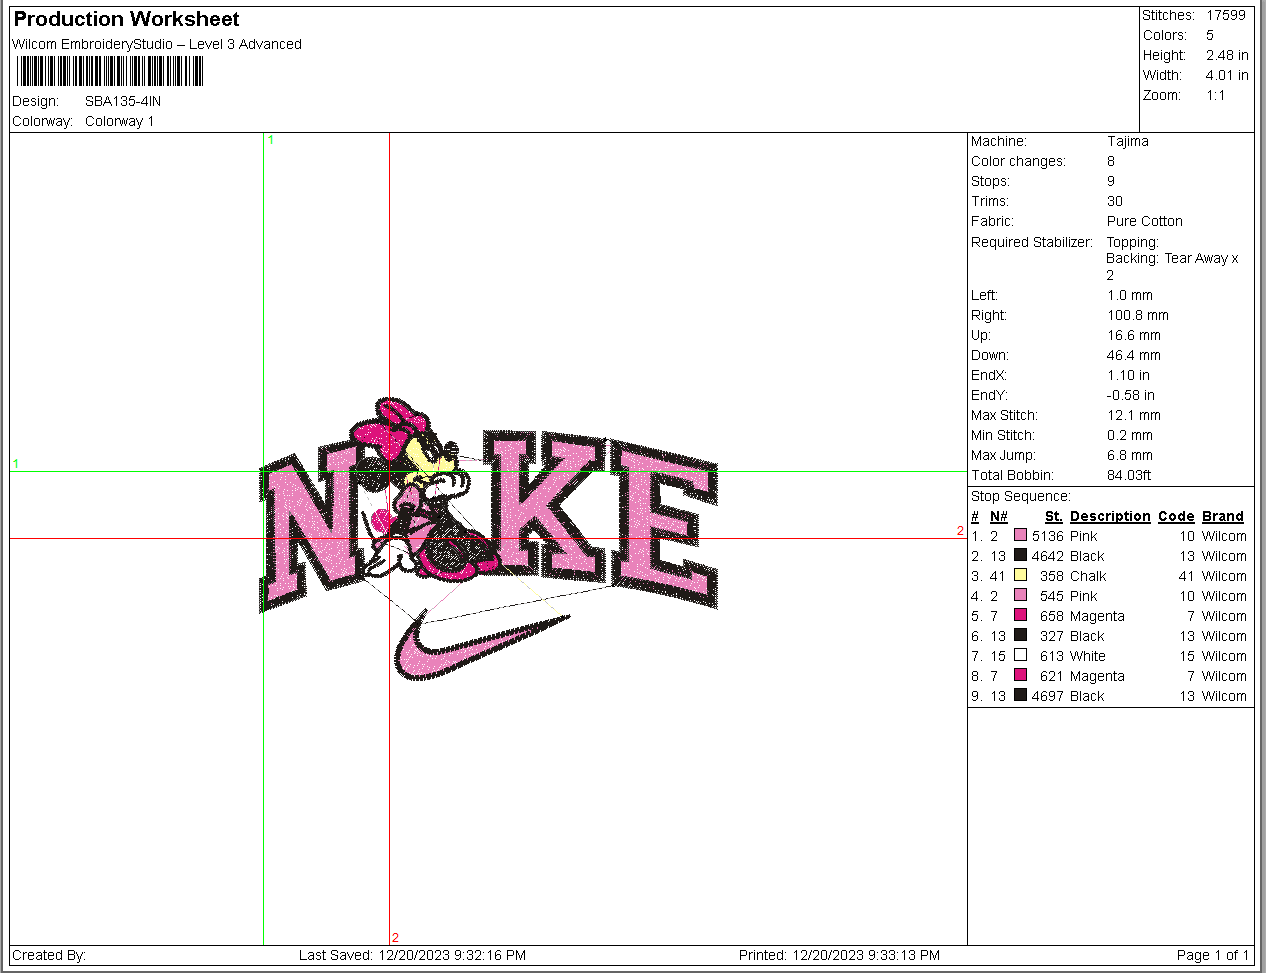The width and height of the screenshot is (1266, 973).
Task: Click the Tajima machine value
Action: click(x=1128, y=141)
